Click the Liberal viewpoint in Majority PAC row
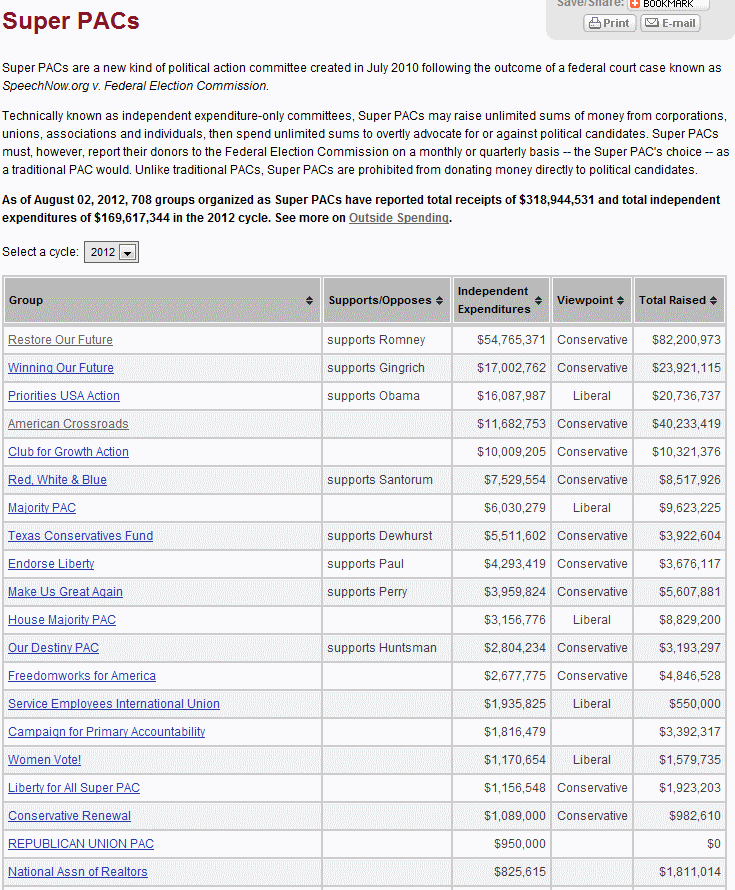 [x=591, y=508]
